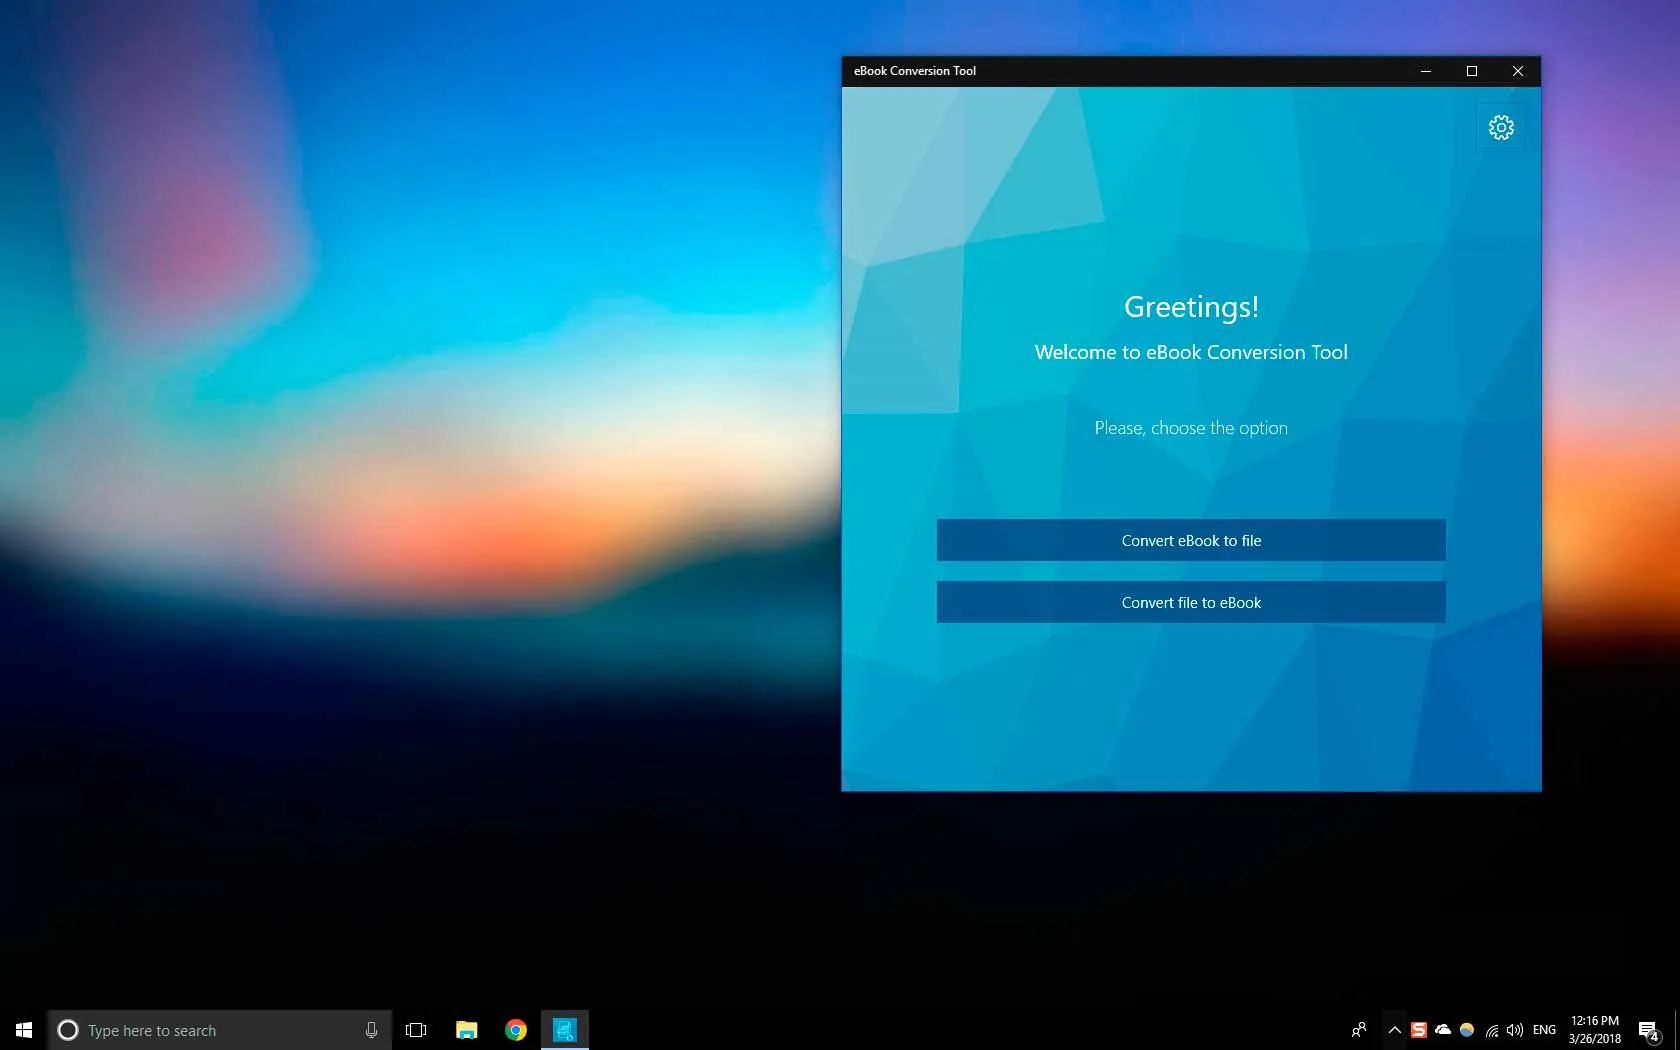Expand the hidden tray icons chevron

pyautogui.click(x=1394, y=1030)
